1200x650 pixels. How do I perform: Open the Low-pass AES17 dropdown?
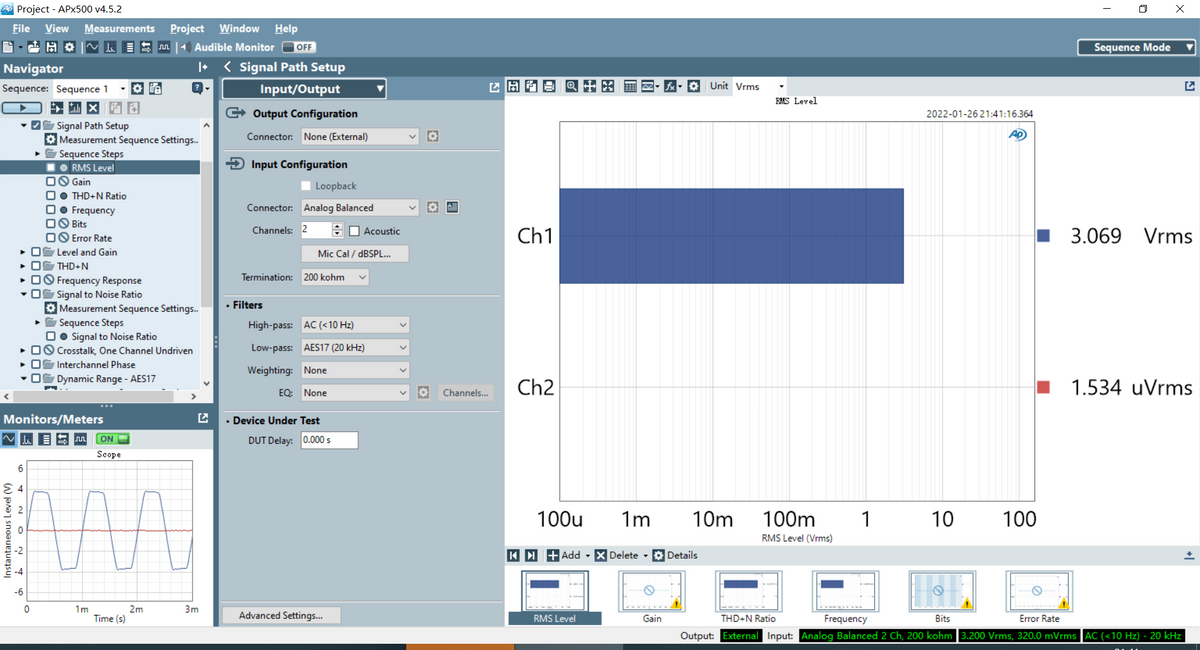(355, 347)
